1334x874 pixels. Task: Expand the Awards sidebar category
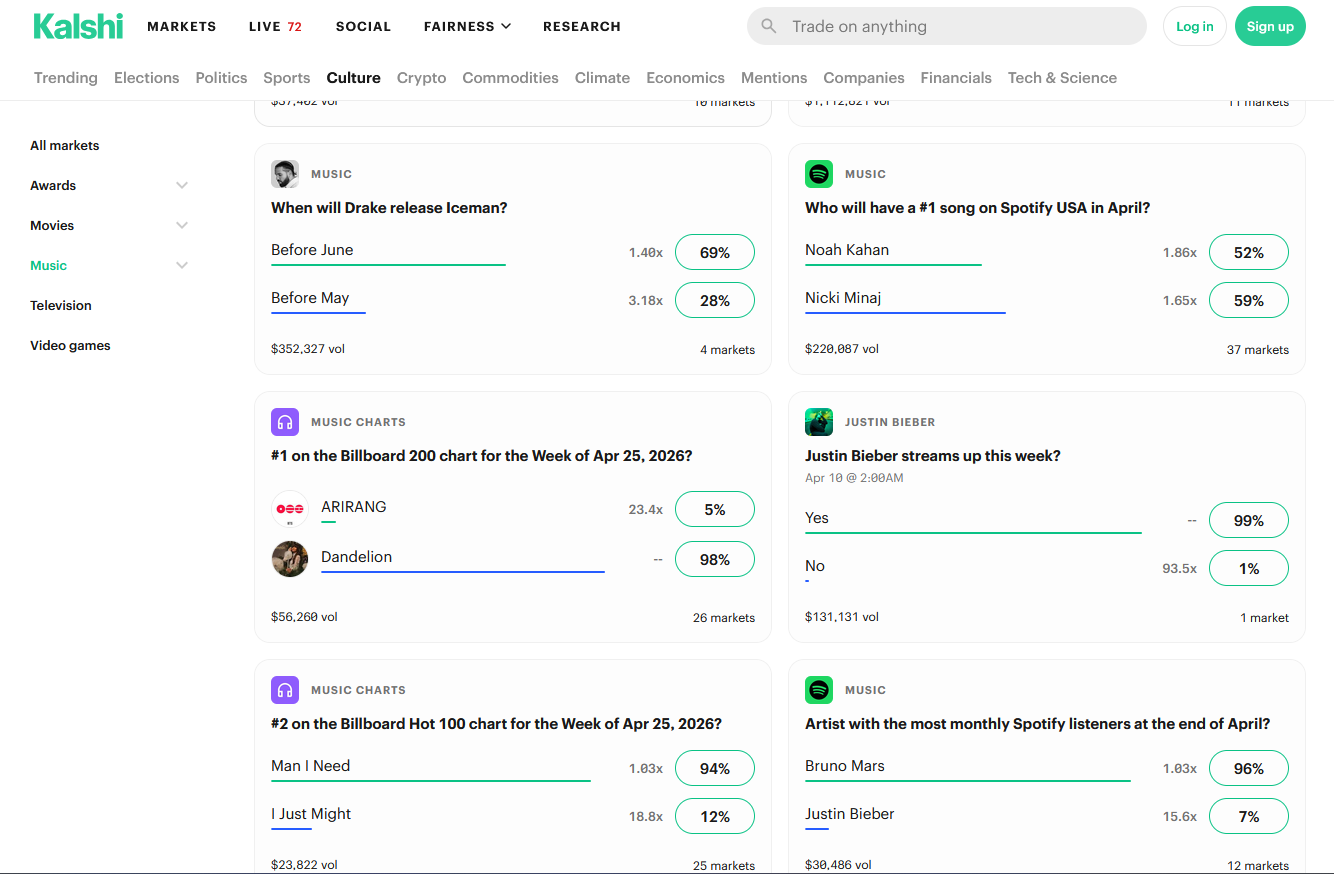(182, 186)
